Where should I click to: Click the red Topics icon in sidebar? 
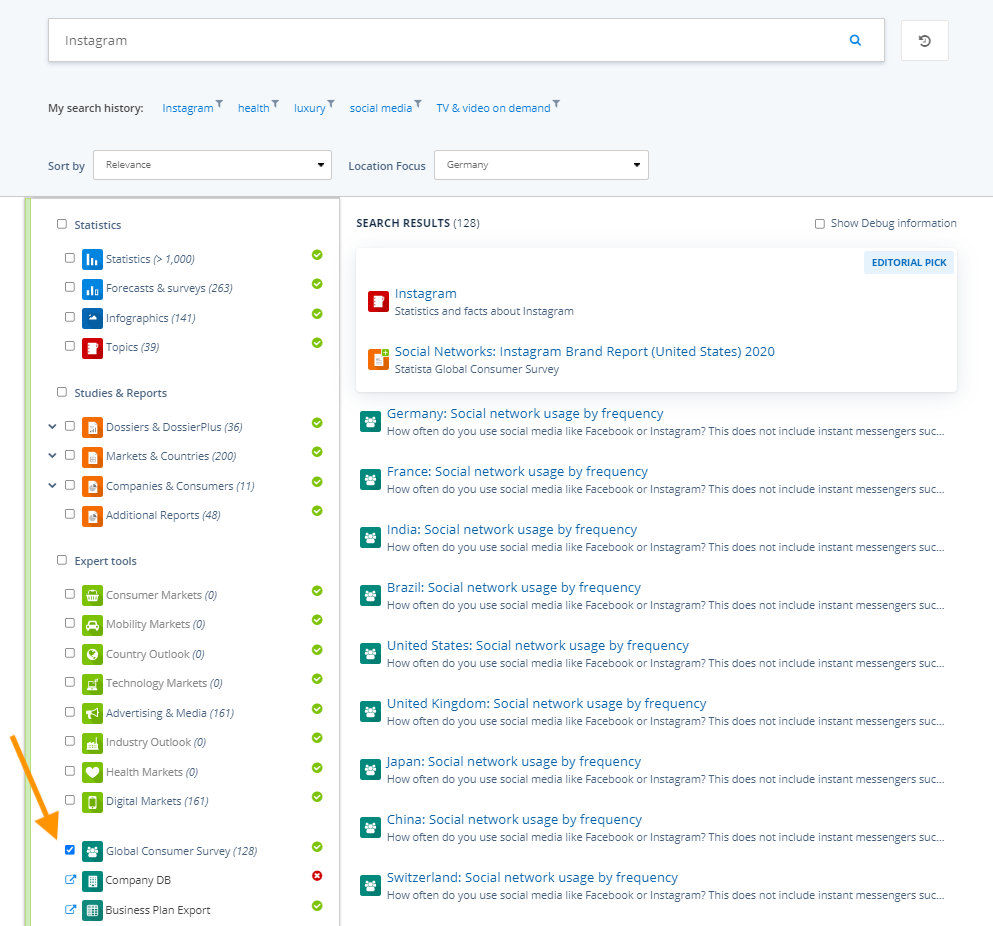pos(92,348)
